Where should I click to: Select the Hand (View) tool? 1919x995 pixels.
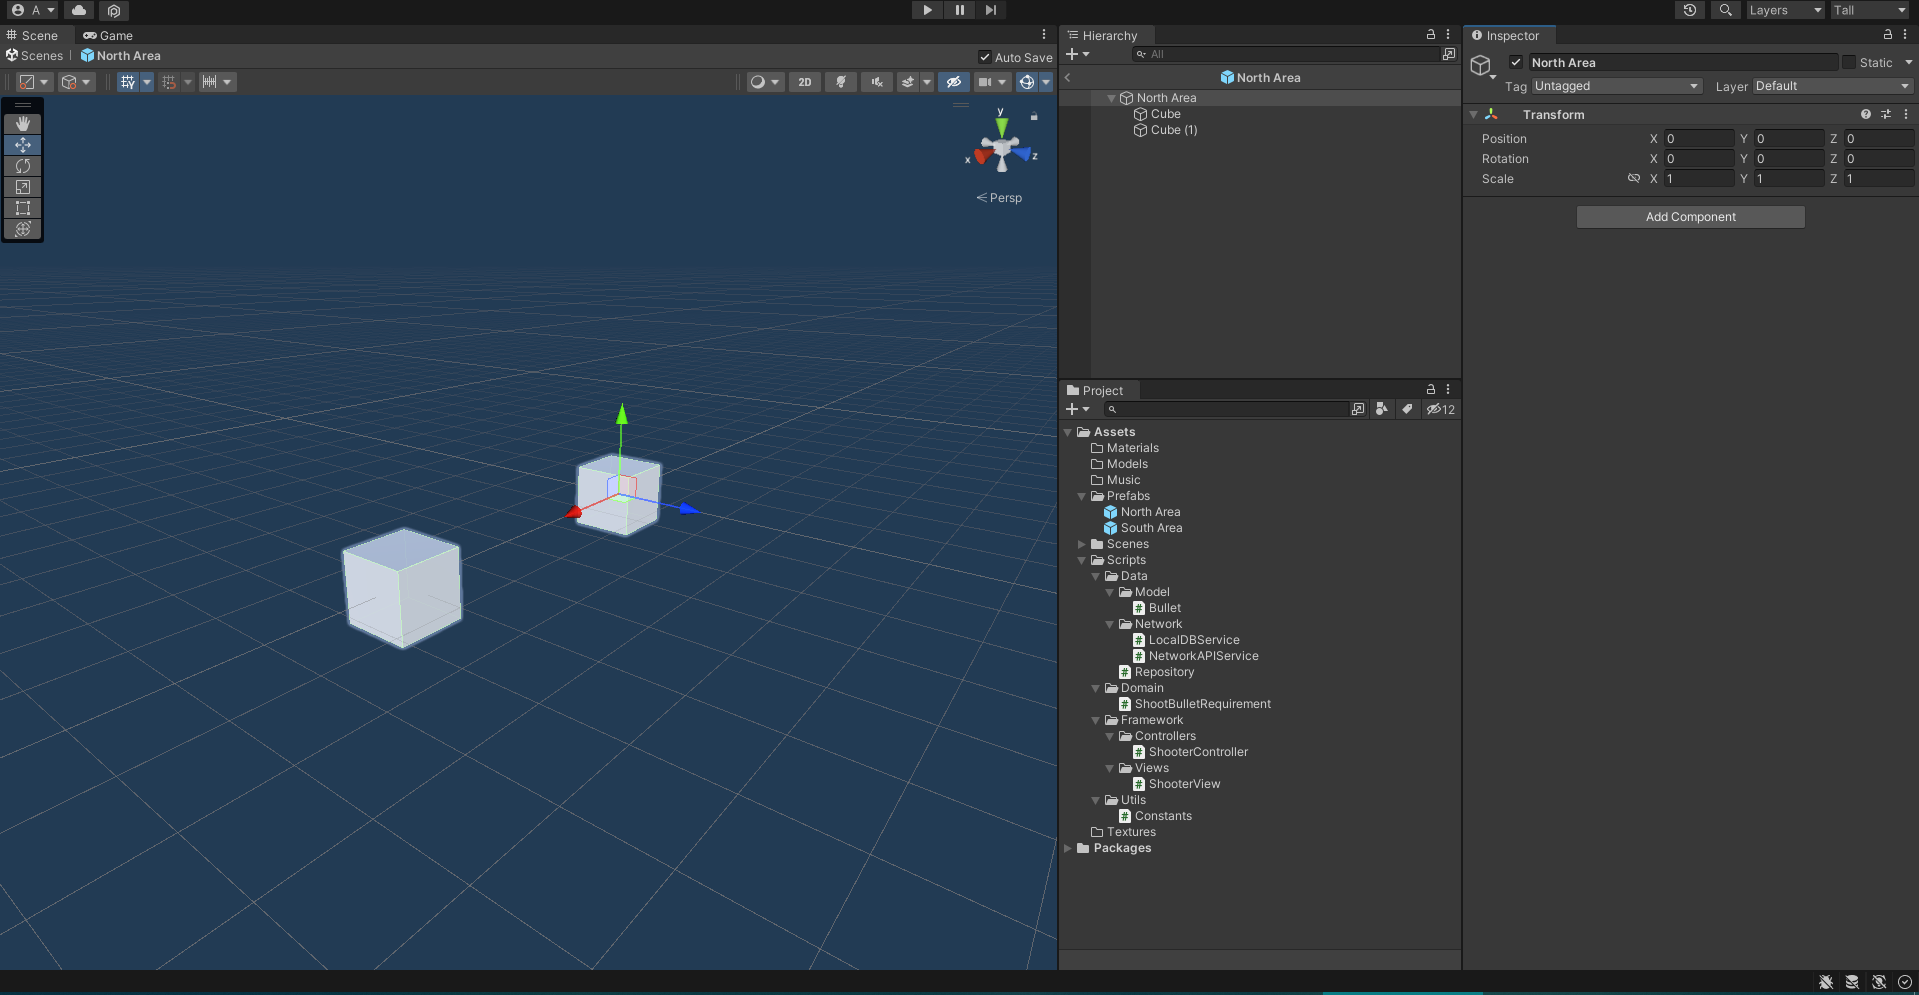23,124
